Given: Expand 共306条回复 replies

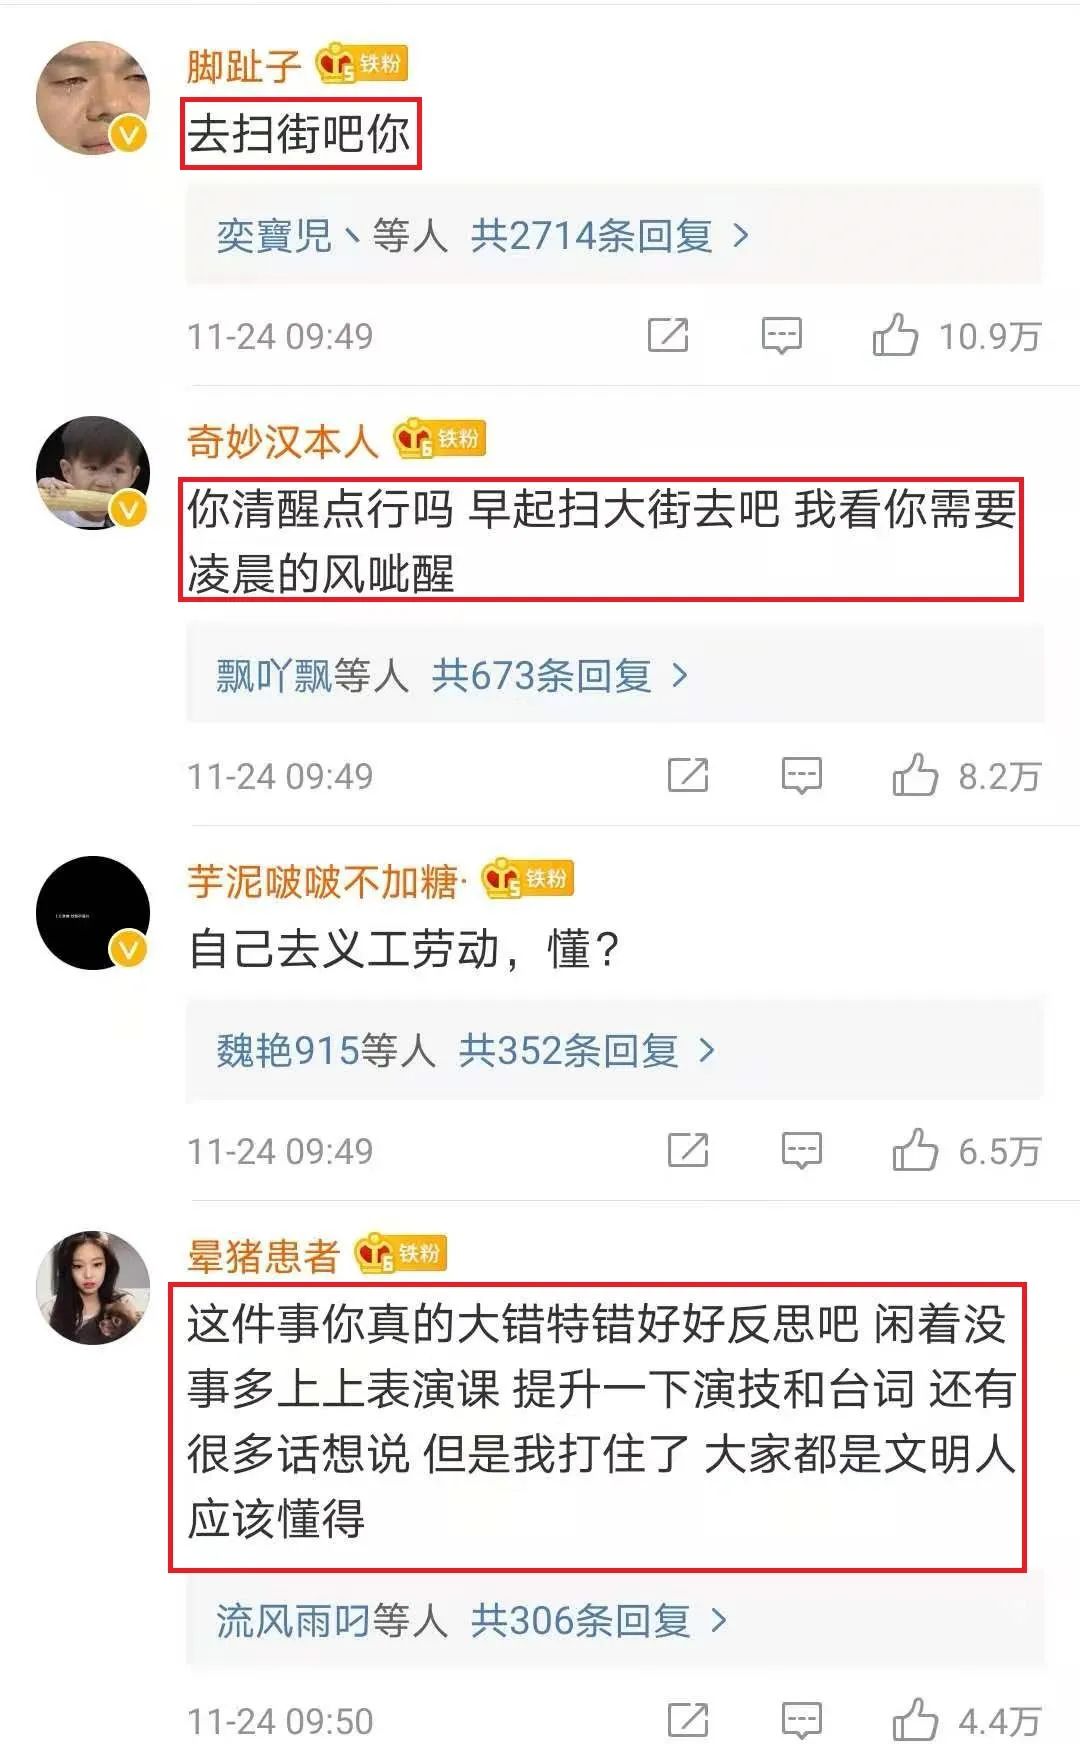Looking at the screenshot, I should 599,1621.
